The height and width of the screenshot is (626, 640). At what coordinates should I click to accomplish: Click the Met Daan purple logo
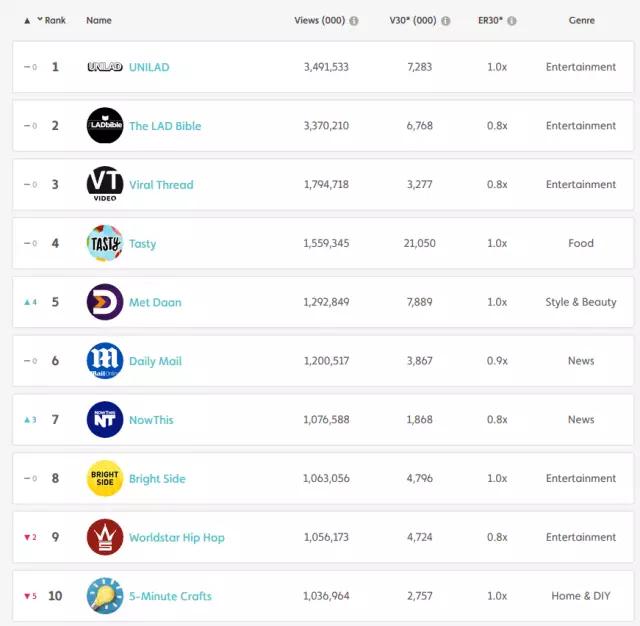tap(105, 302)
